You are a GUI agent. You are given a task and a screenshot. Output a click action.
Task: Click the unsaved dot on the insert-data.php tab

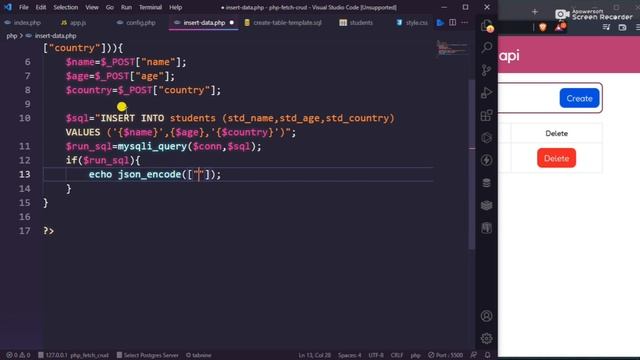[231, 23]
